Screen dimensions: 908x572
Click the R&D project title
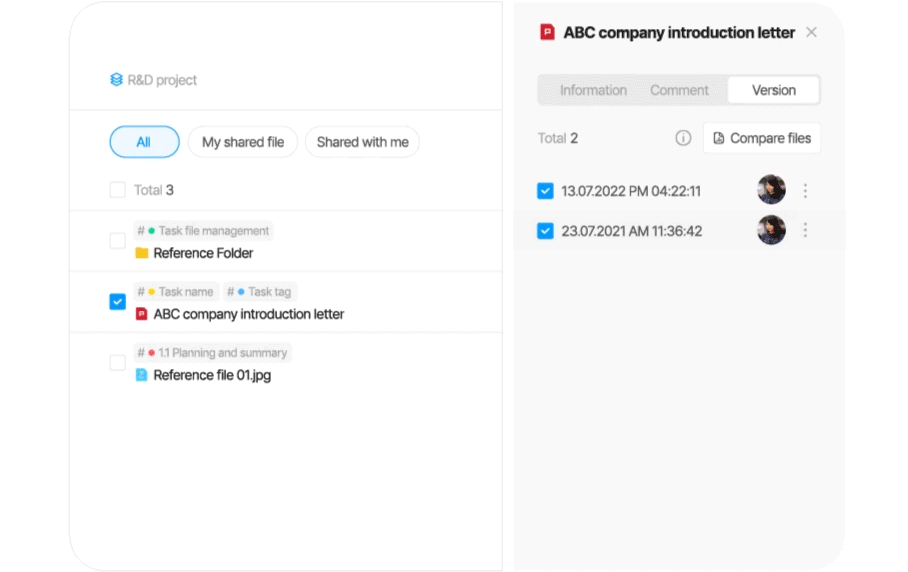[x=162, y=80]
